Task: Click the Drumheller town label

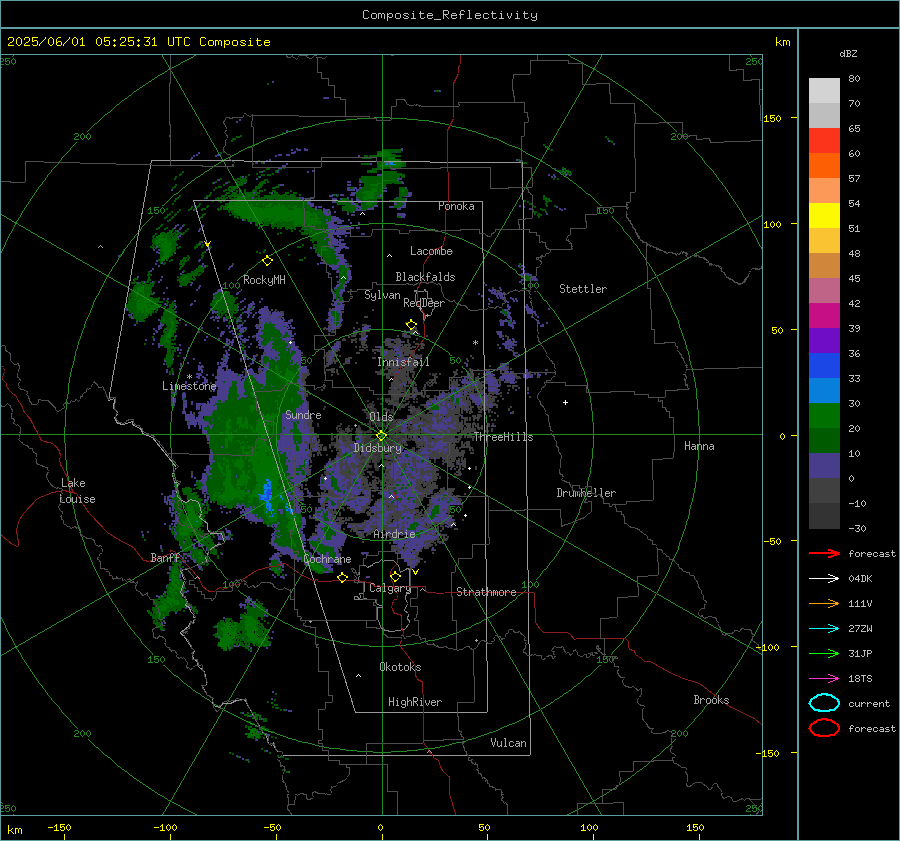Action: tap(586, 493)
